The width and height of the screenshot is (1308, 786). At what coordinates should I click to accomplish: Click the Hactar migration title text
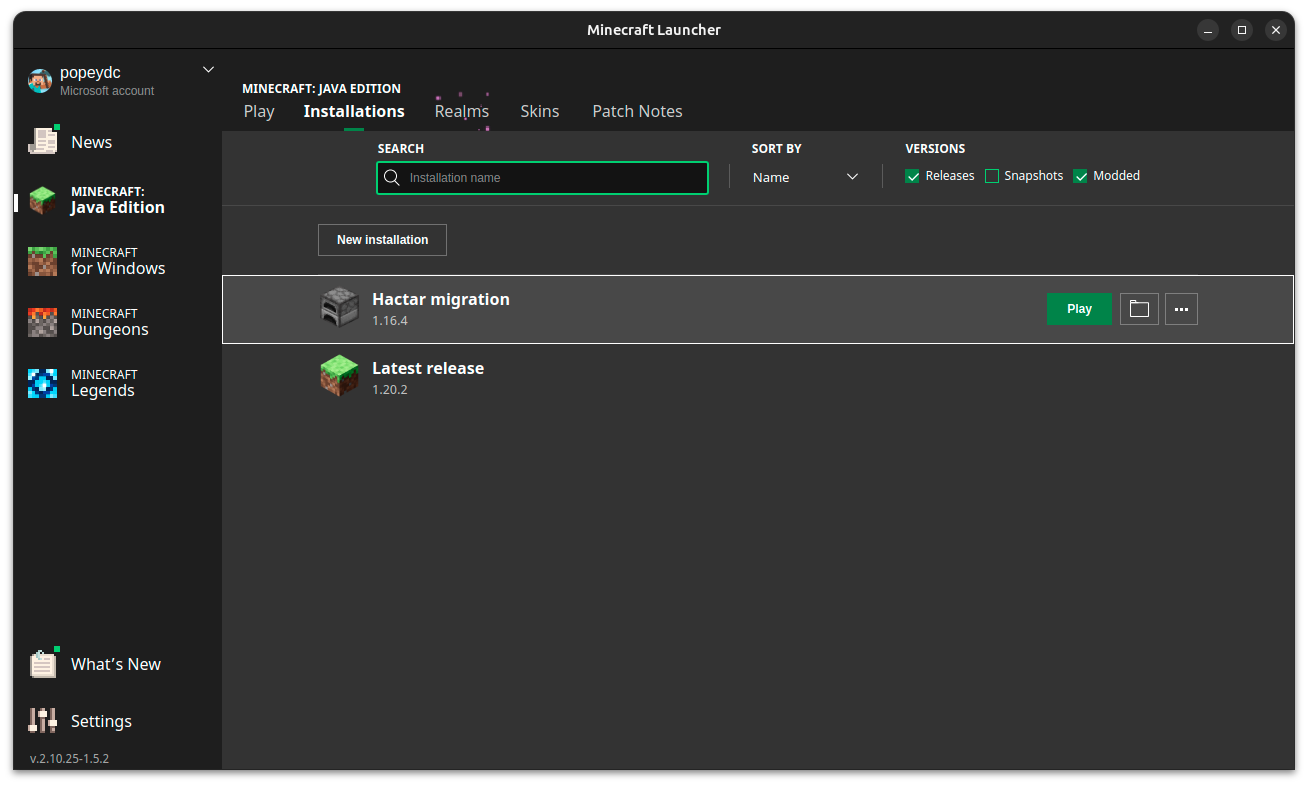click(441, 299)
